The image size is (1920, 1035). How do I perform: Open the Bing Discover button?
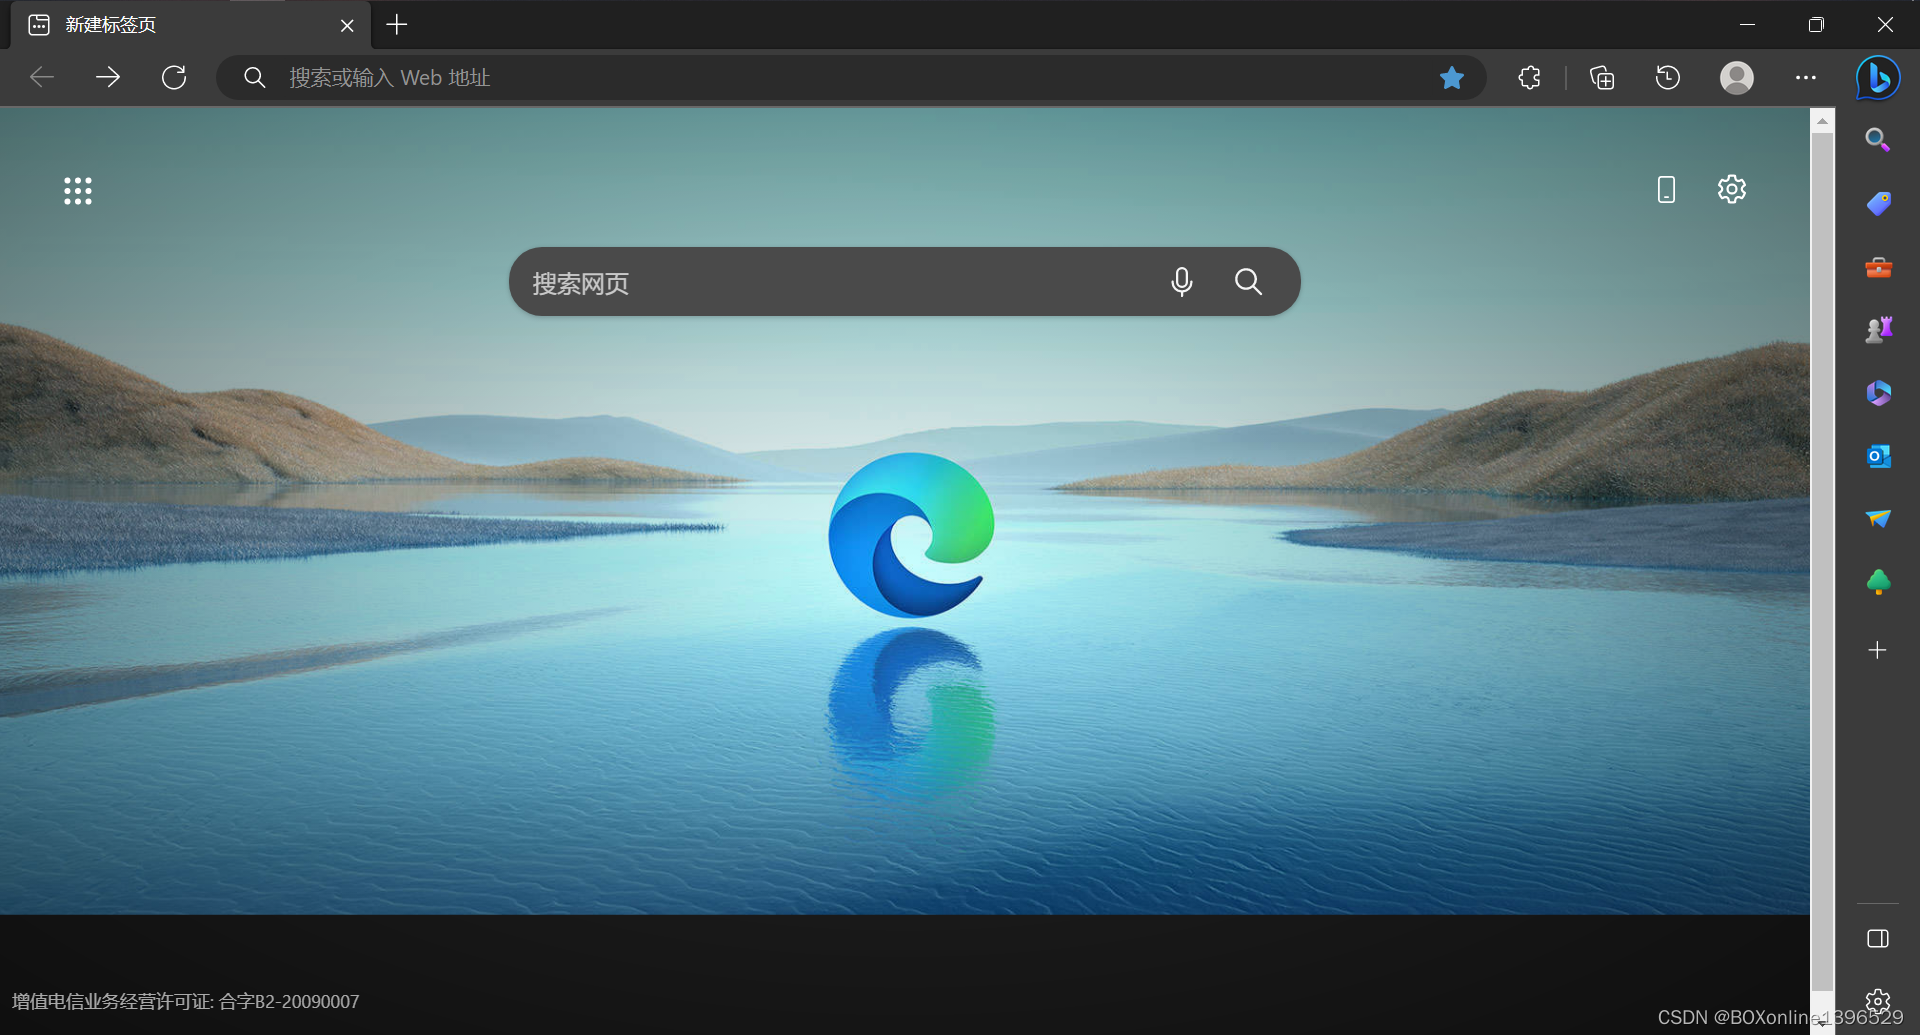1878,77
